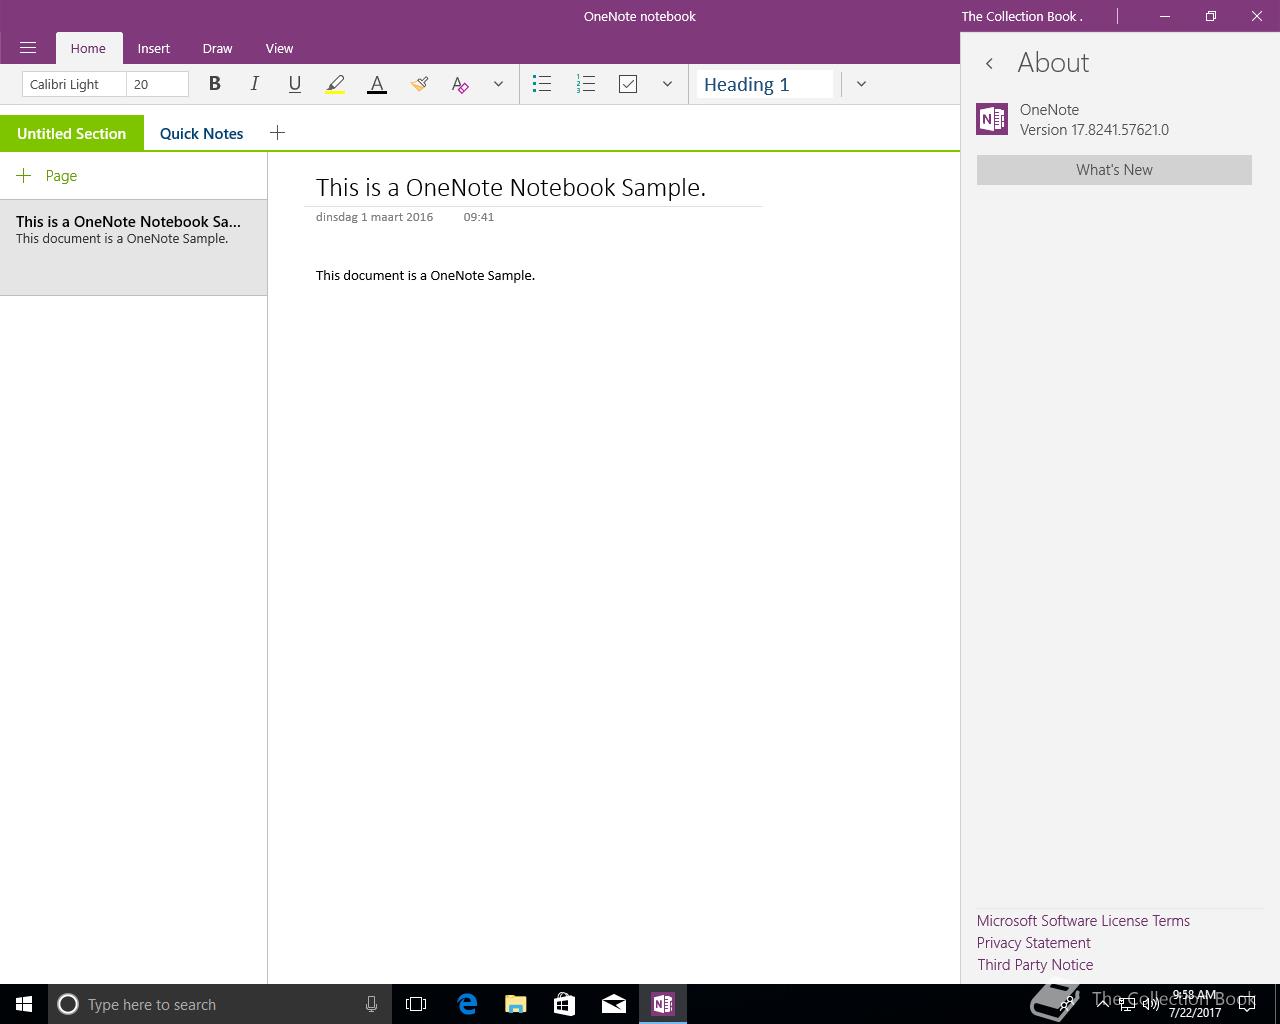The image size is (1280, 1024).
Task: Open the styles dropdown beside Heading 1
Action: (861, 84)
